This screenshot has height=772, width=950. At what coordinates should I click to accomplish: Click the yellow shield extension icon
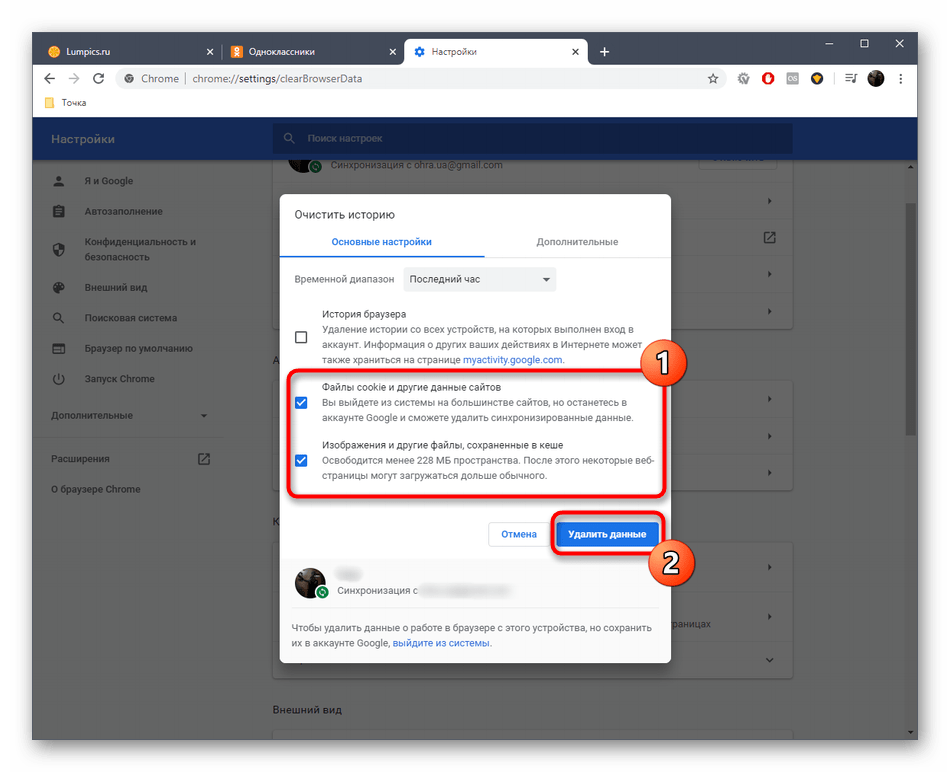click(817, 79)
